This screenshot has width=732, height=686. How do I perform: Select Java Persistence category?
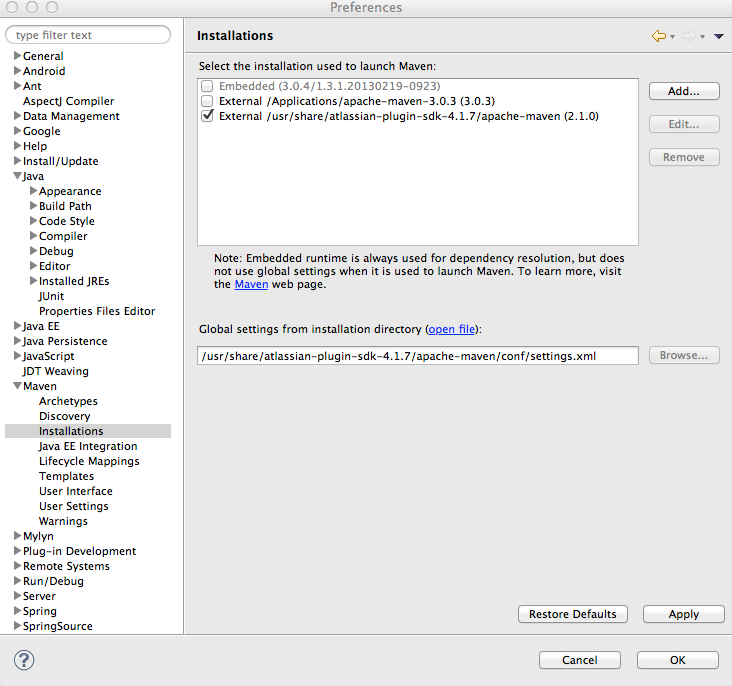click(65, 341)
